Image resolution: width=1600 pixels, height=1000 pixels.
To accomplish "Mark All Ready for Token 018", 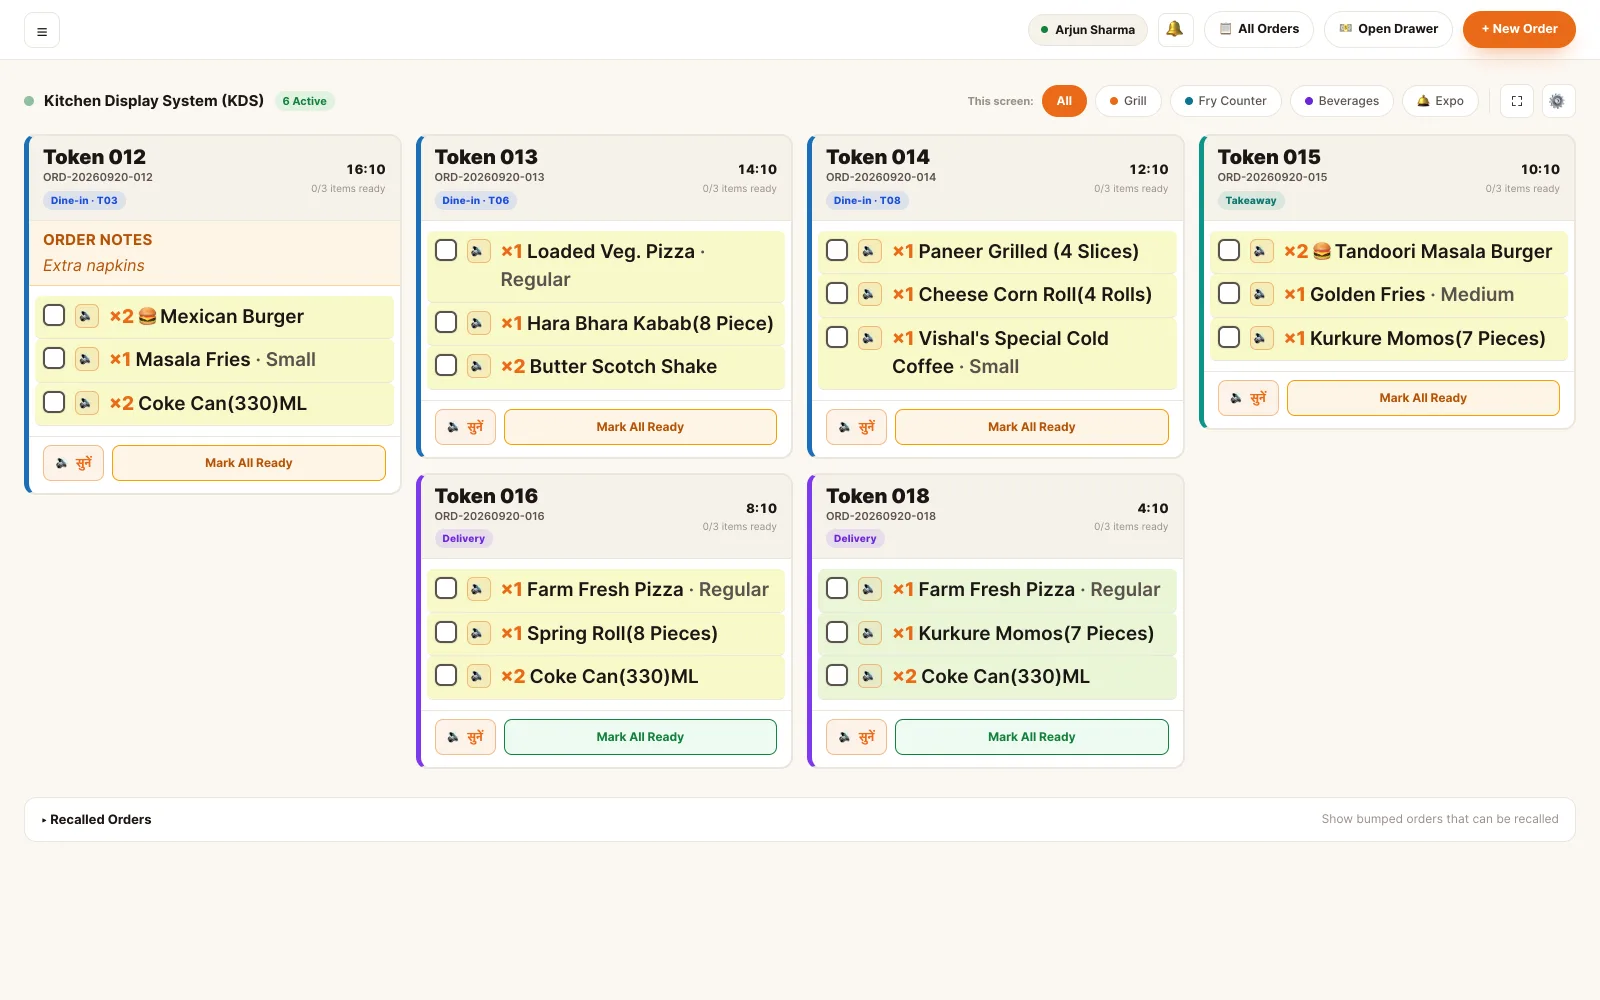I will [x=1032, y=737].
